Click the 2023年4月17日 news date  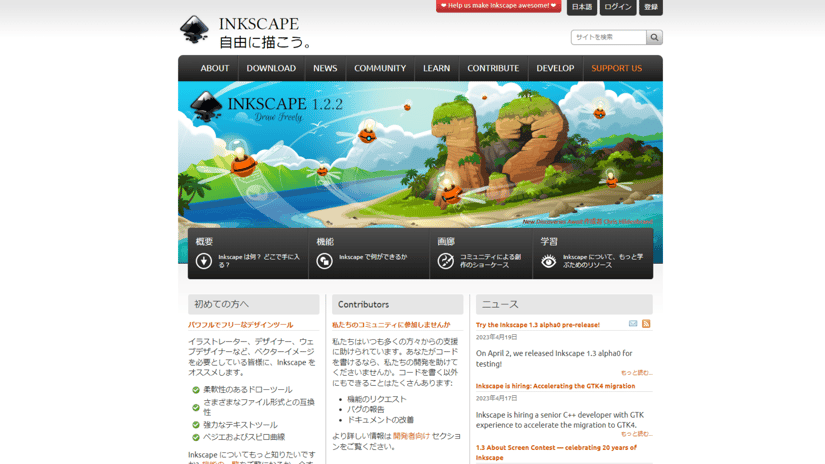point(497,398)
